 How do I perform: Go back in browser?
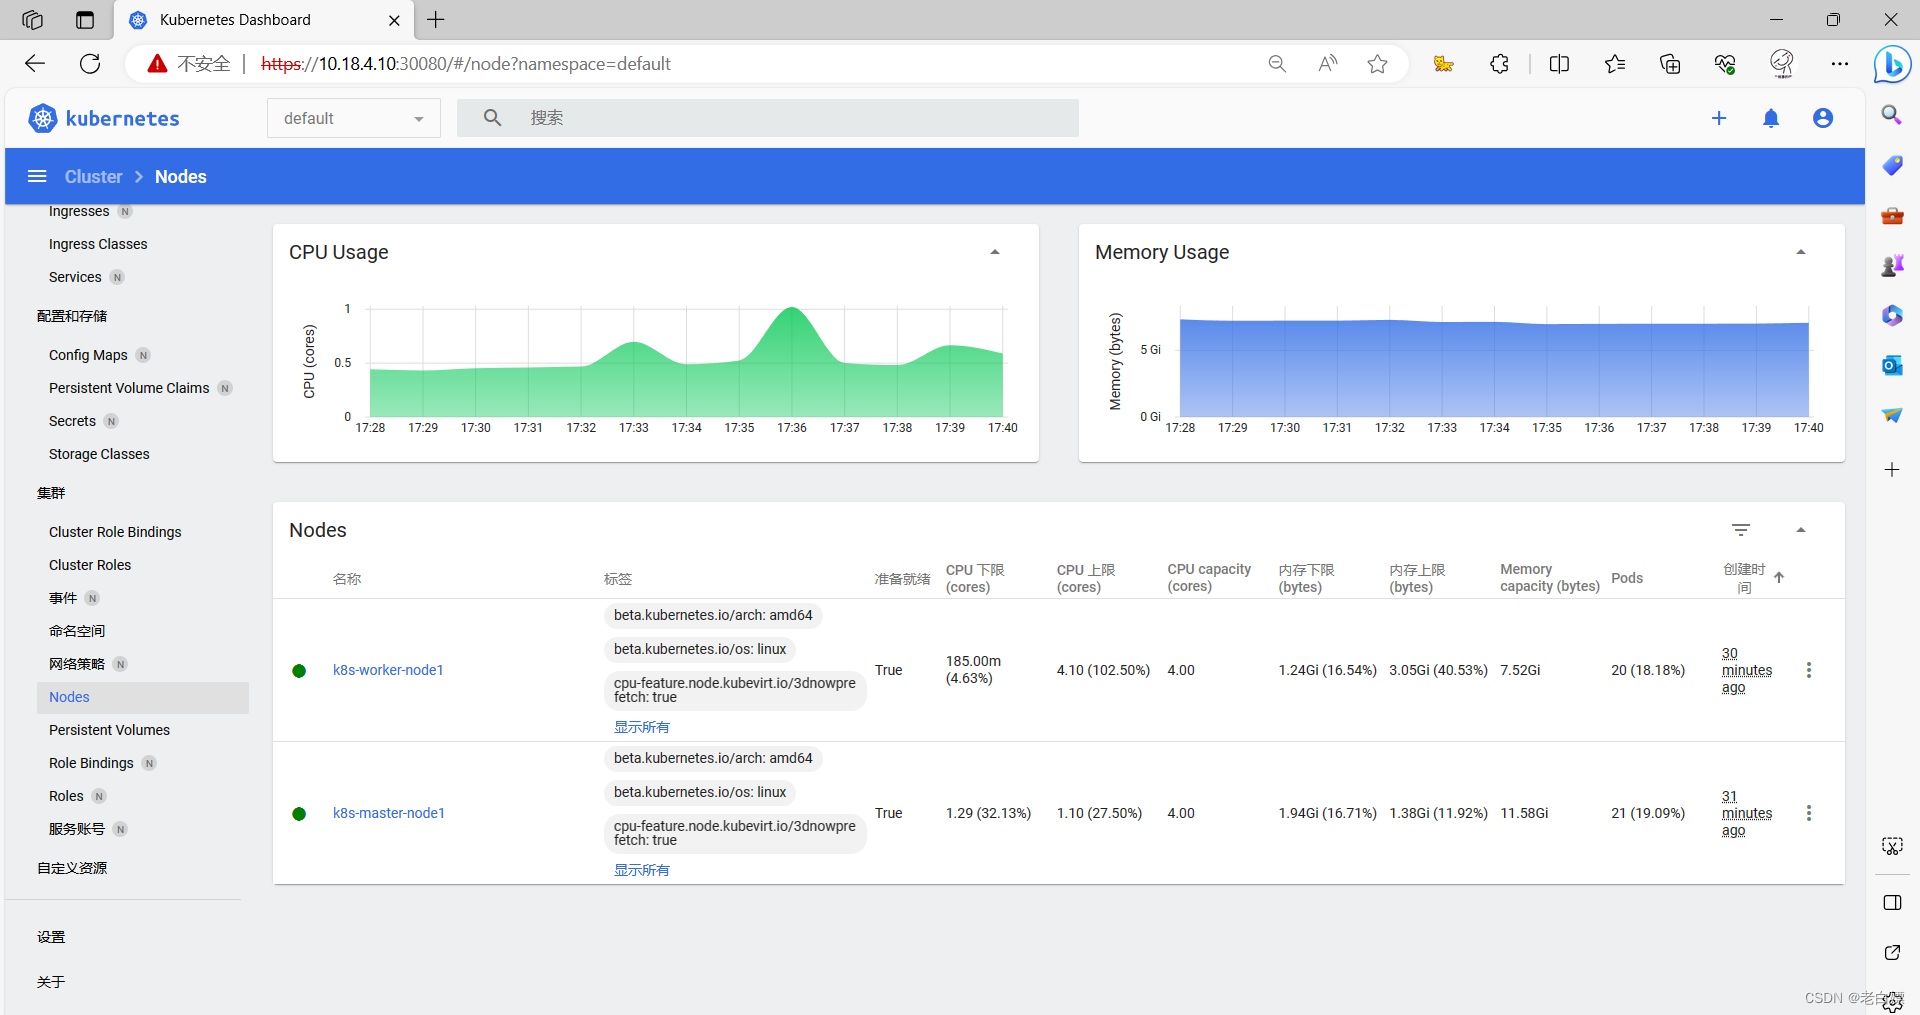click(35, 64)
